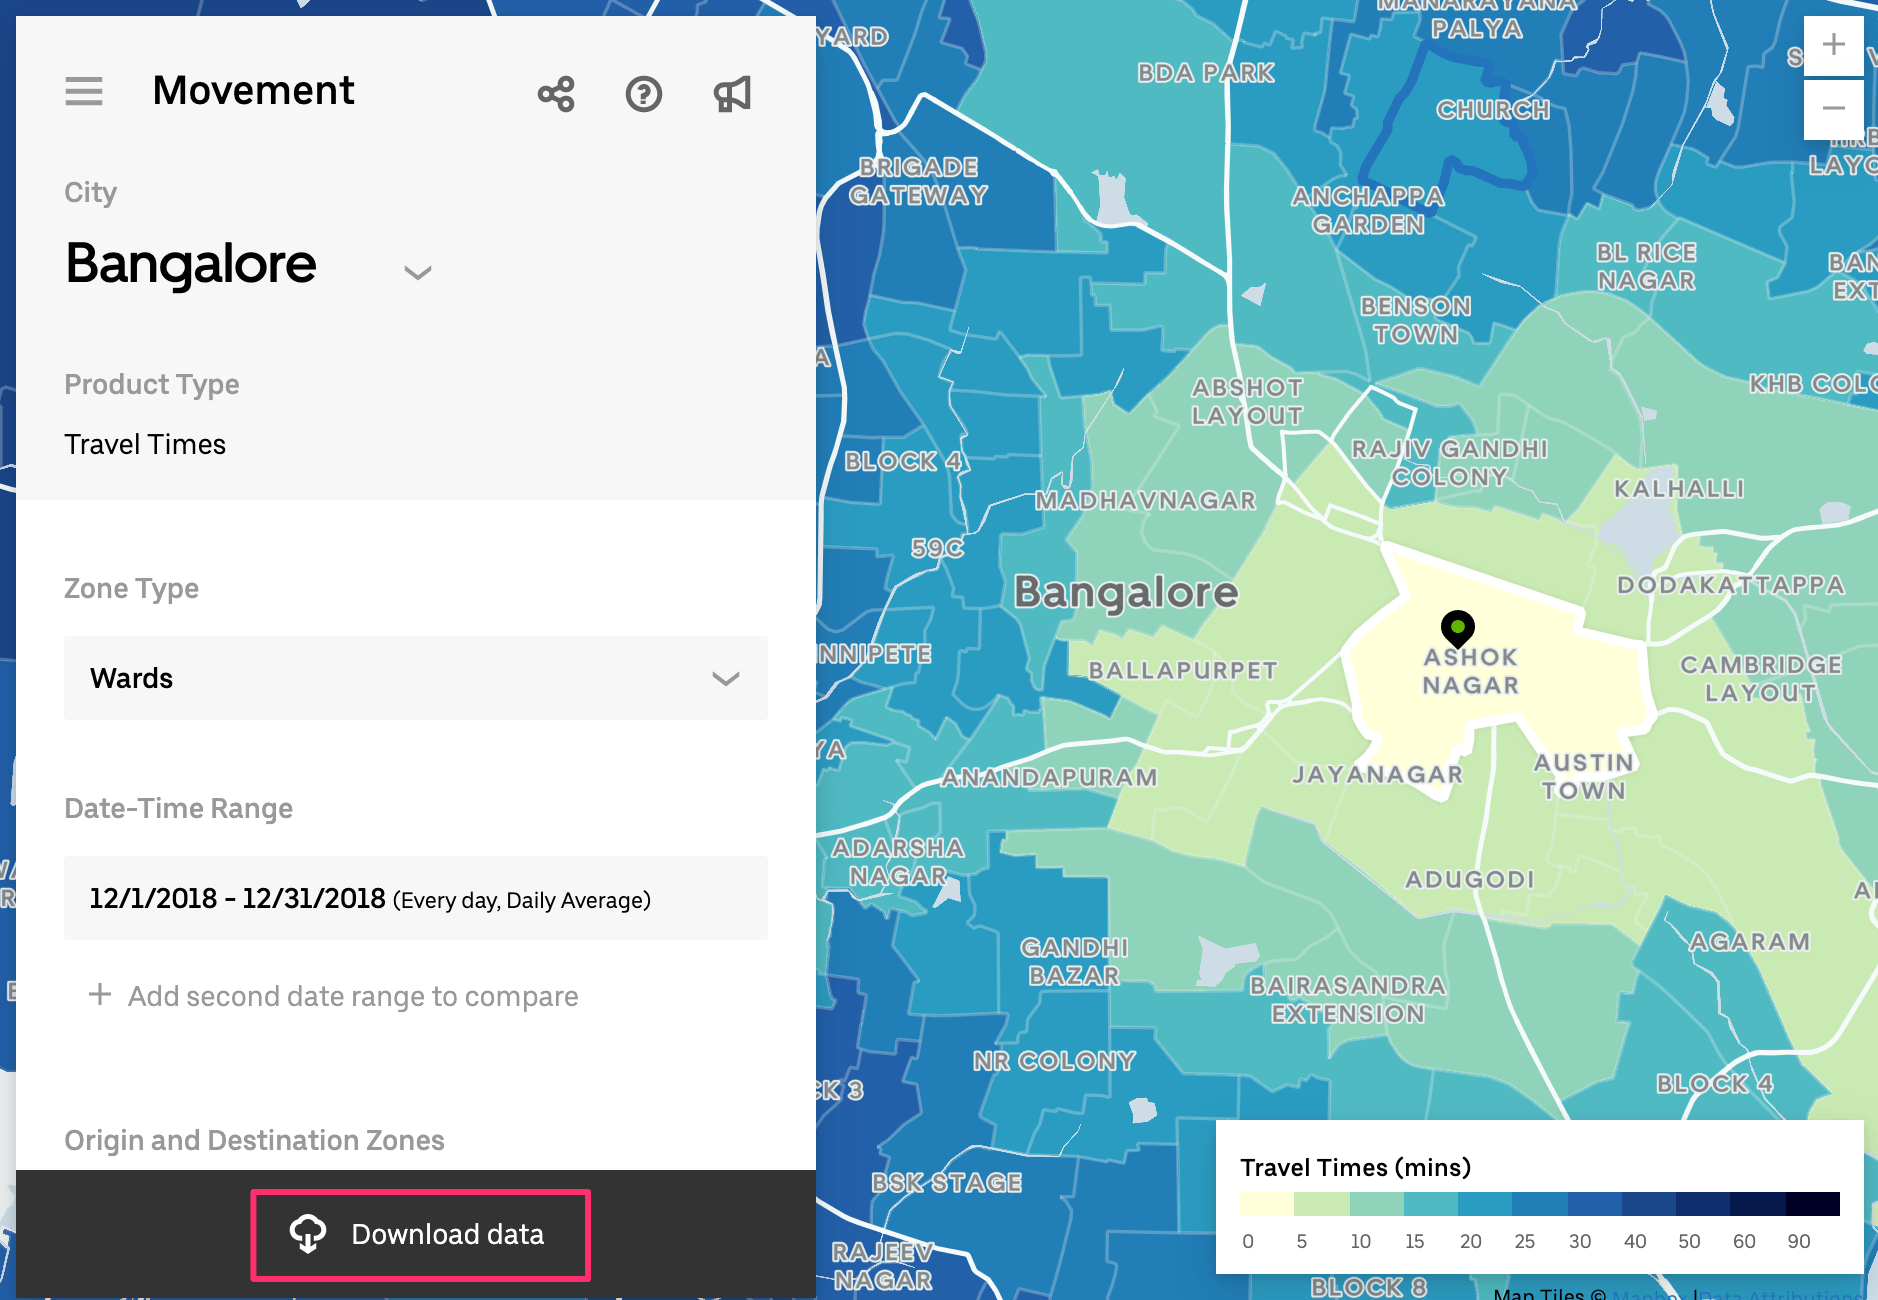Click the Ballapurpet map label
The width and height of the screenshot is (1878, 1300).
pyautogui.click(x=1183, y=671)
